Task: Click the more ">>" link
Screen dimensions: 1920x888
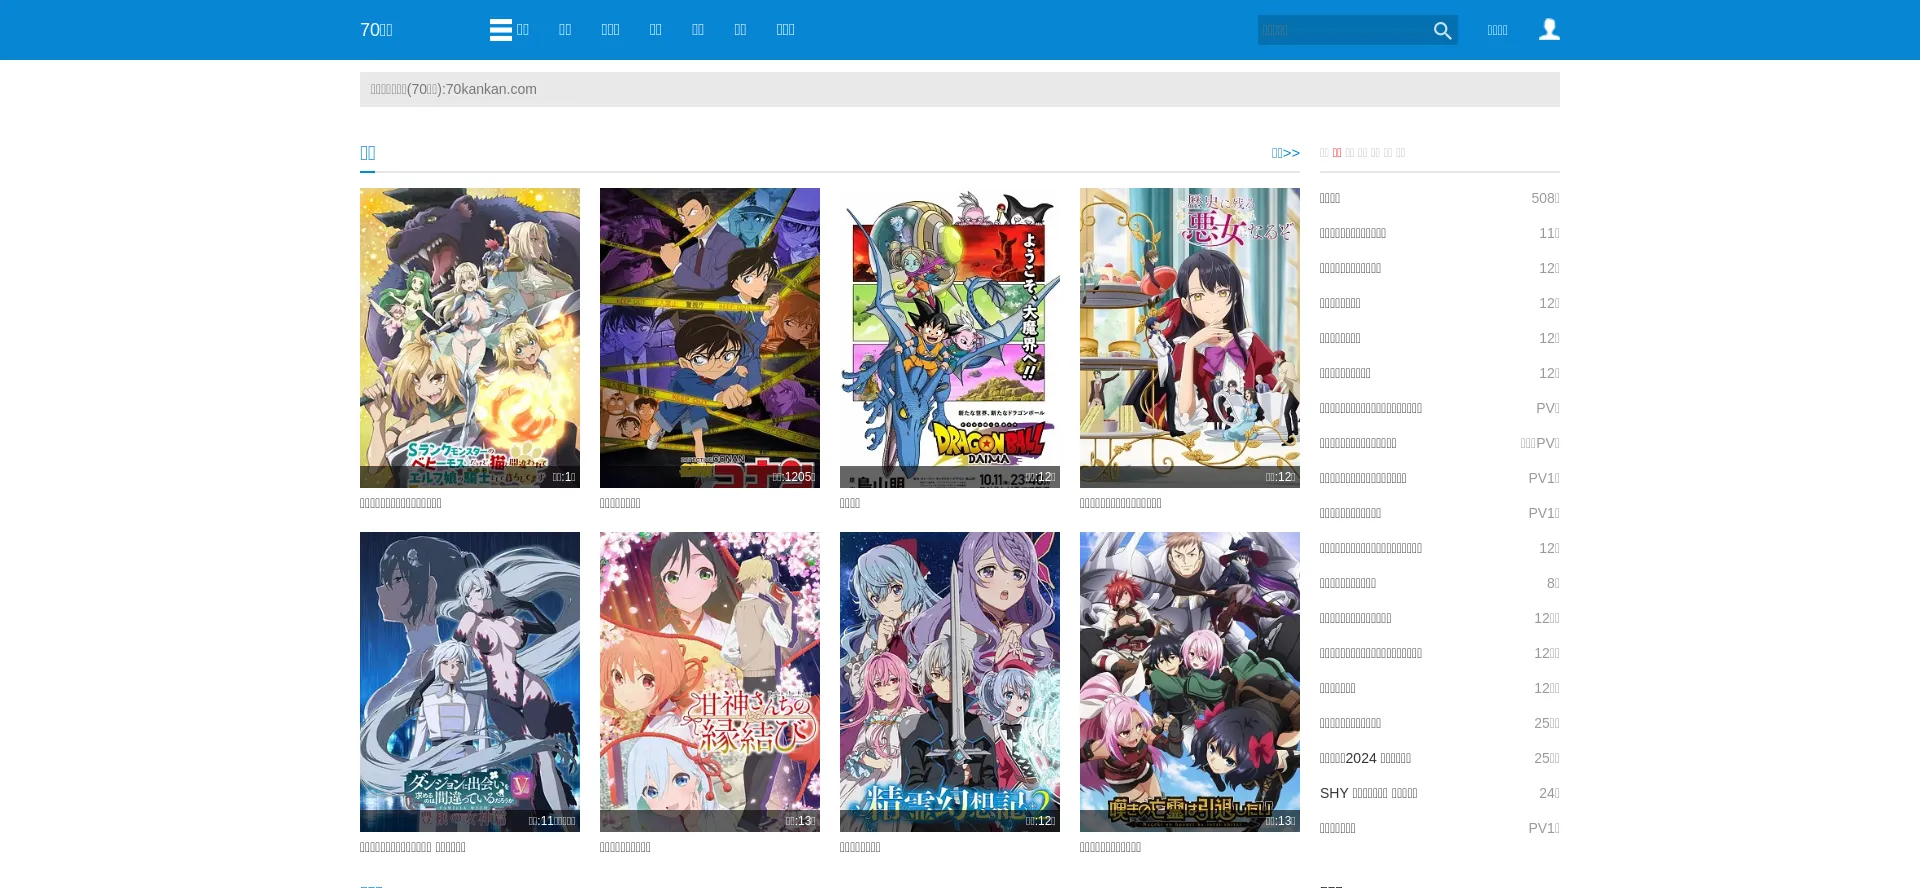Action: 1286,153
